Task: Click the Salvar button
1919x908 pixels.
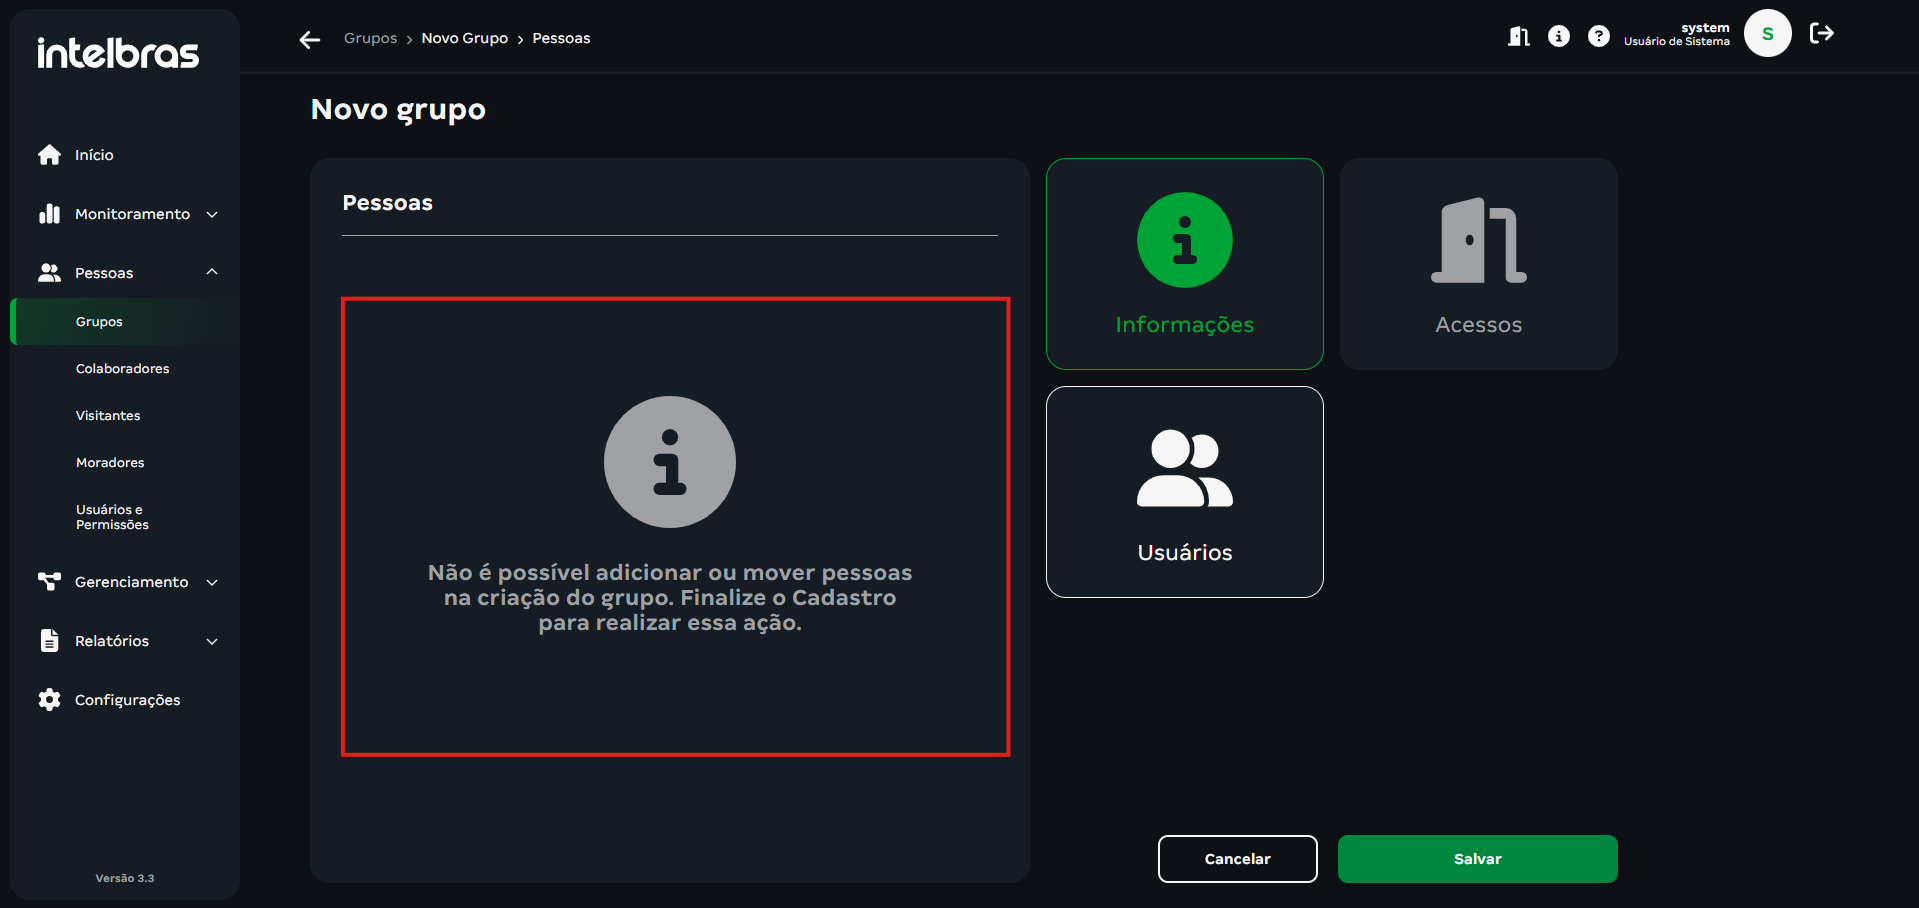Action: (x=1476, y=859)
